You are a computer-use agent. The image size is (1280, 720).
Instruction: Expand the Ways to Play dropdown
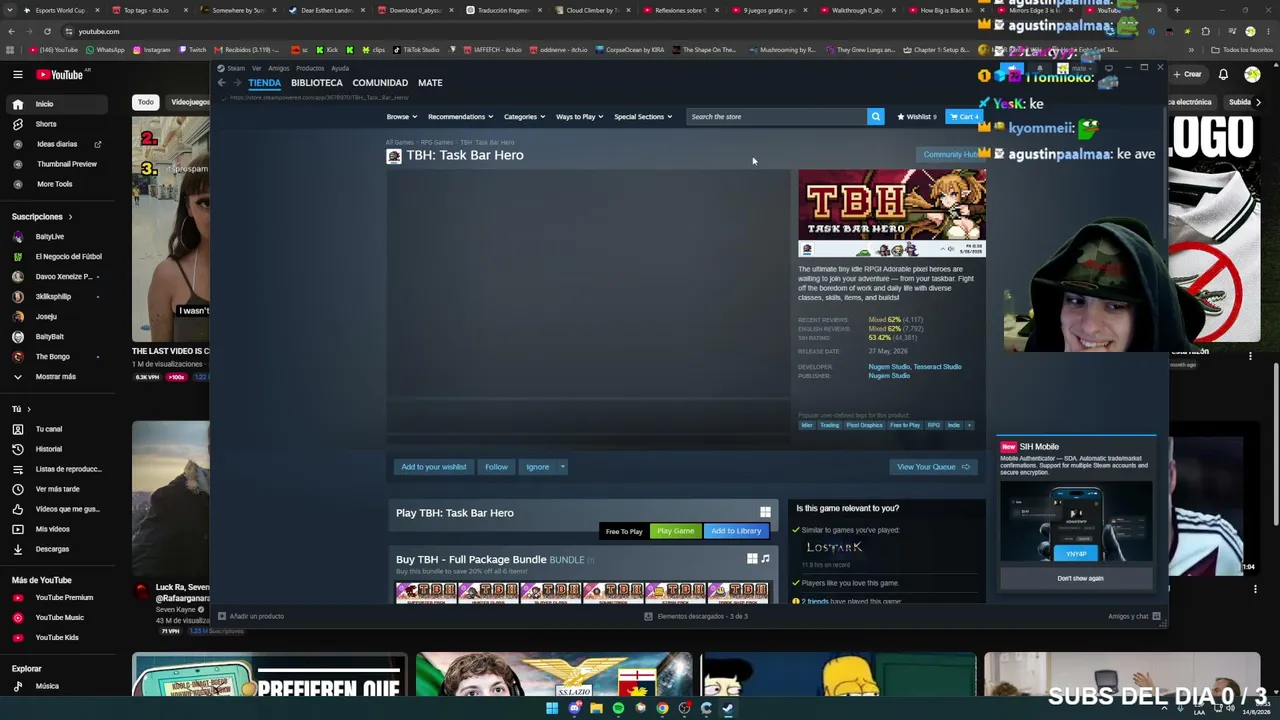pos(579,117)
